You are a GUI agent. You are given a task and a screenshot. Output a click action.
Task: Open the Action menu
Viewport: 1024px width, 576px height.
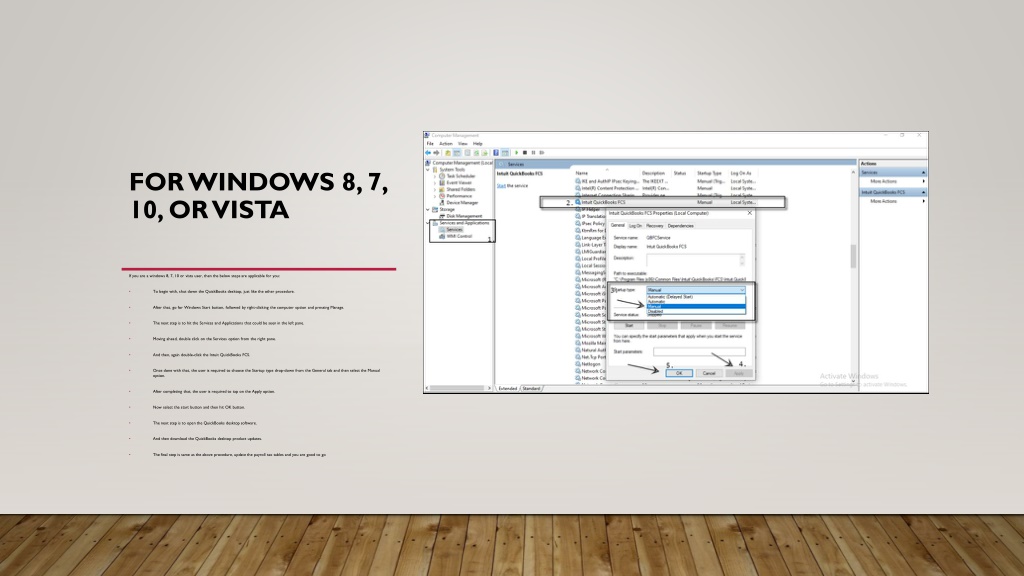pos(446,144)
